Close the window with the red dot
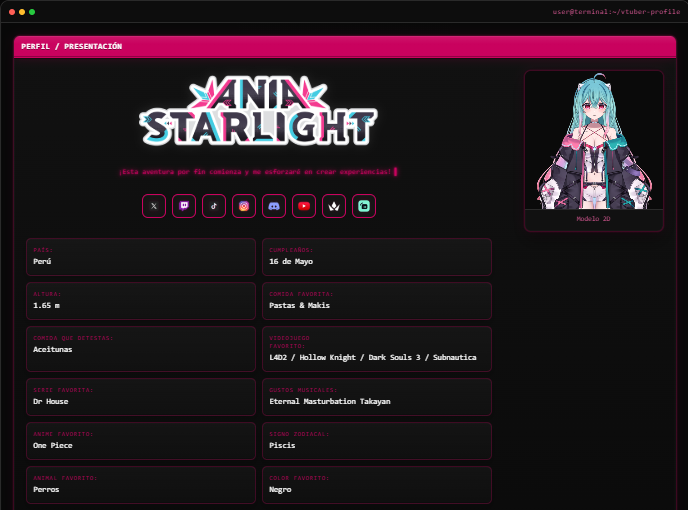 12,12
